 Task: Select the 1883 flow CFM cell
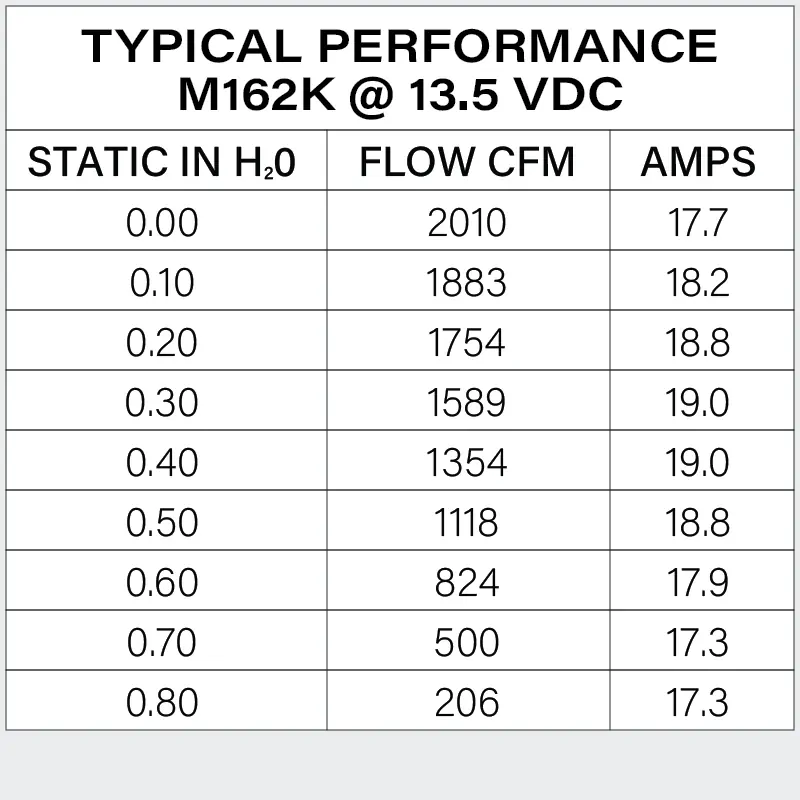(x=467, y=282)
